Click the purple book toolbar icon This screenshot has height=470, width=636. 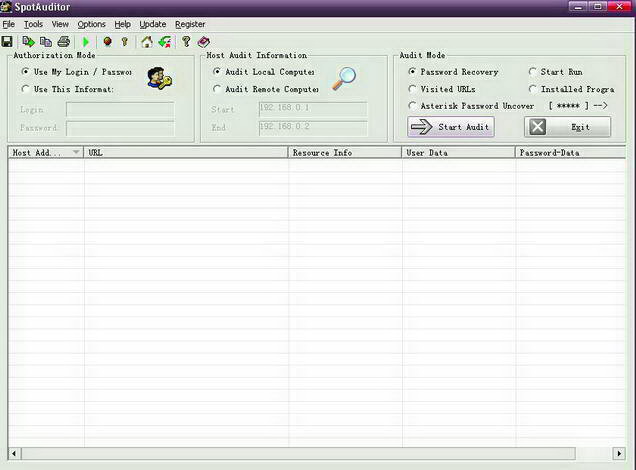pos(204,41)
